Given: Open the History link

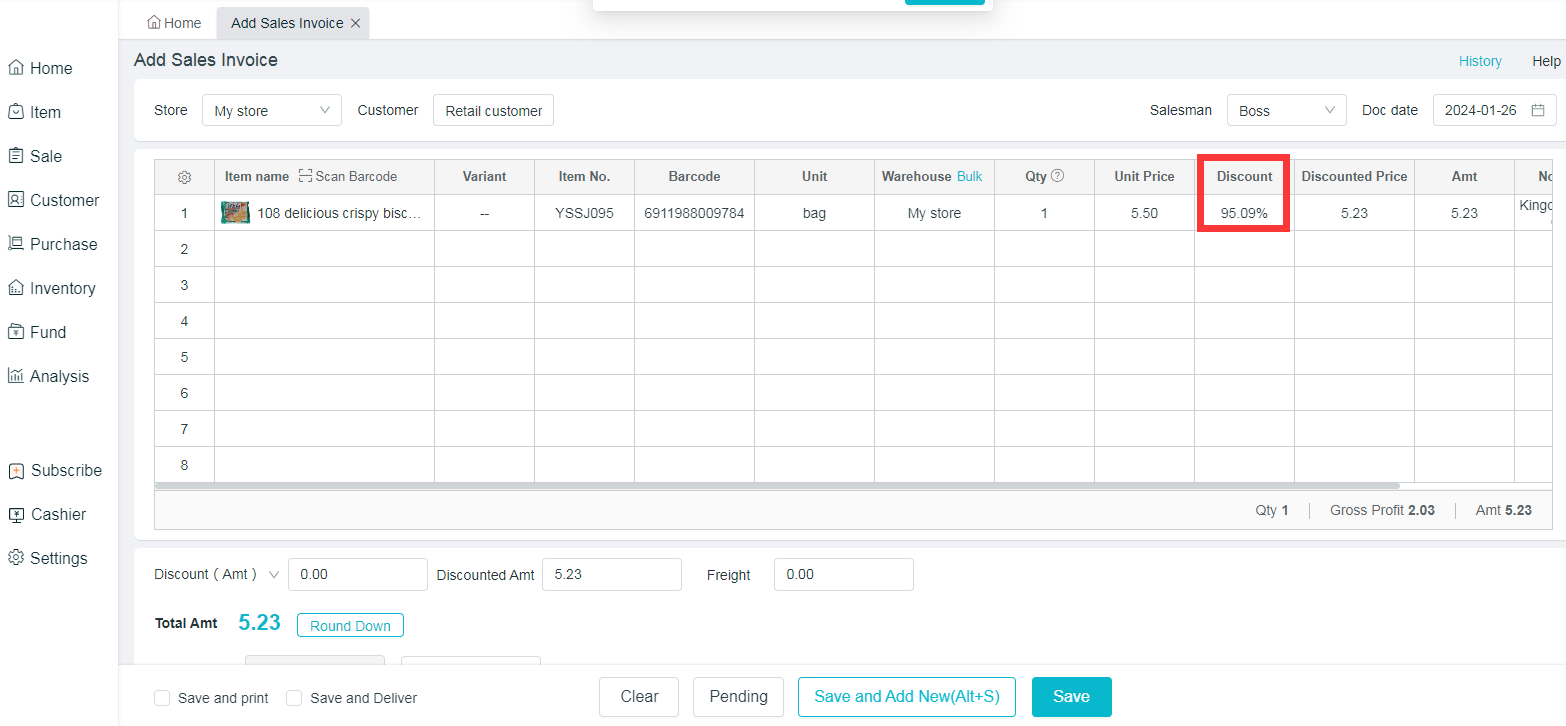Looking at the screenshot, I should (1480, 61).
